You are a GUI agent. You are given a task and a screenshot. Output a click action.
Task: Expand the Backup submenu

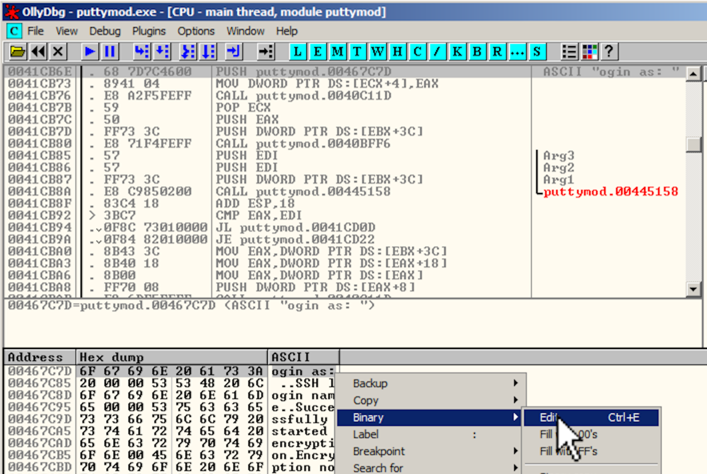pos(431,383)
